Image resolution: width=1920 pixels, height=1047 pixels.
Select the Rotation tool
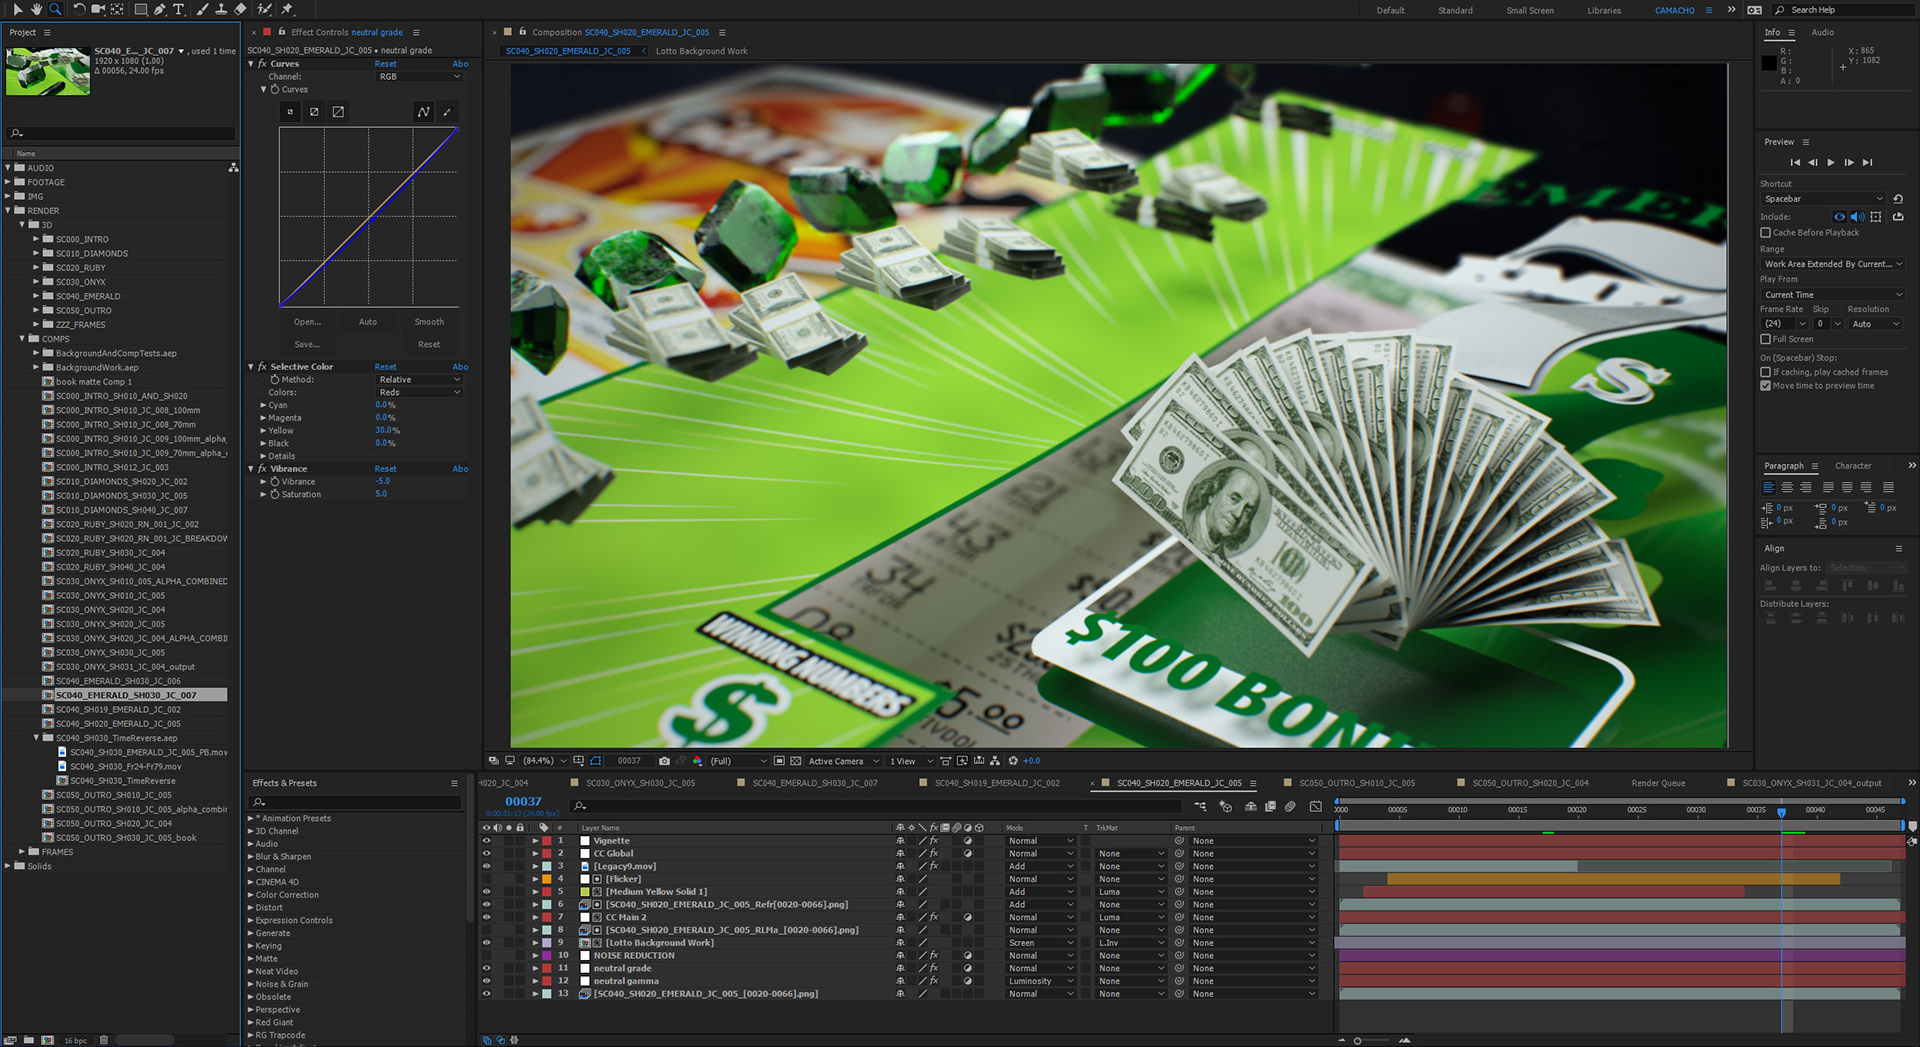79,9
